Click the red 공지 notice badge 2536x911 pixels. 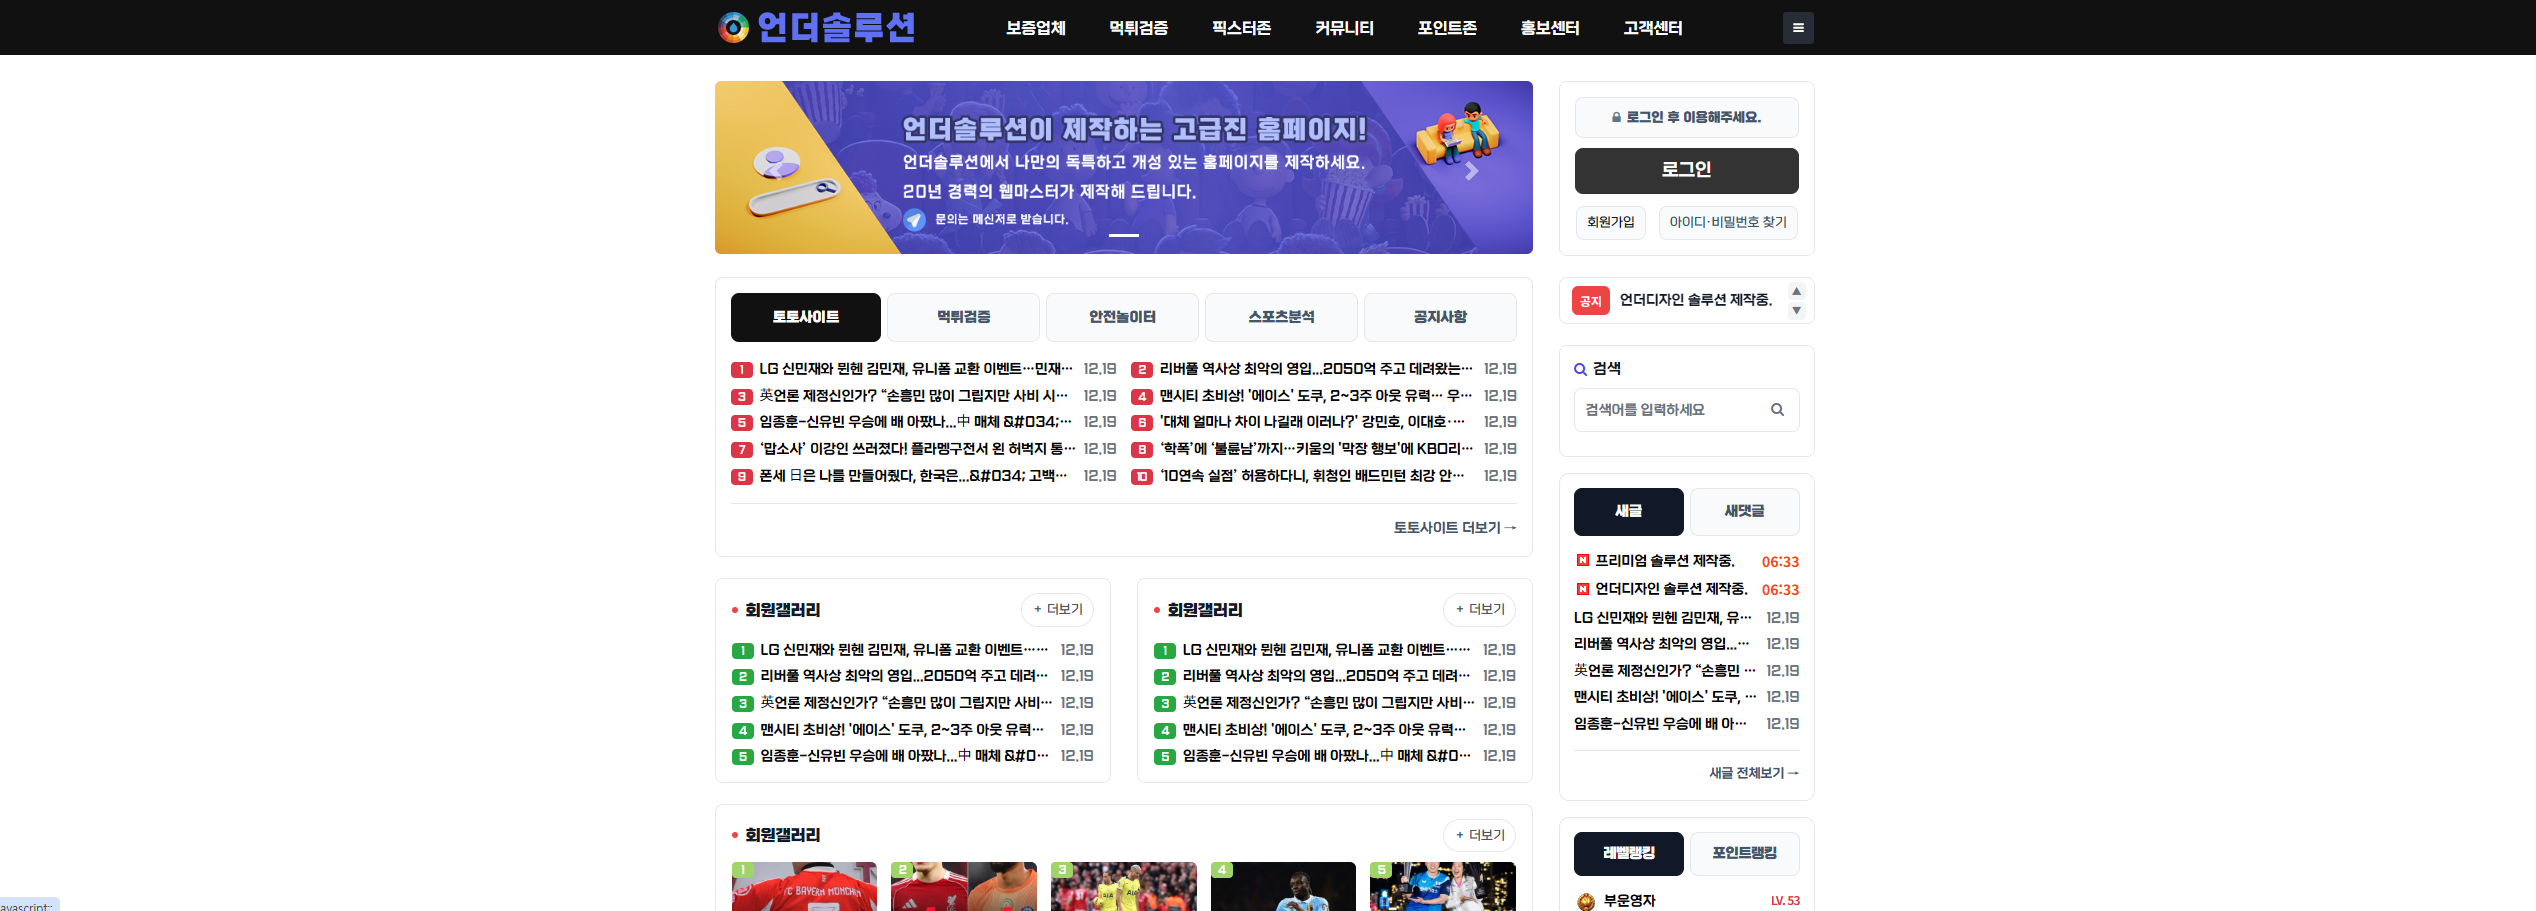(1590, 301)
